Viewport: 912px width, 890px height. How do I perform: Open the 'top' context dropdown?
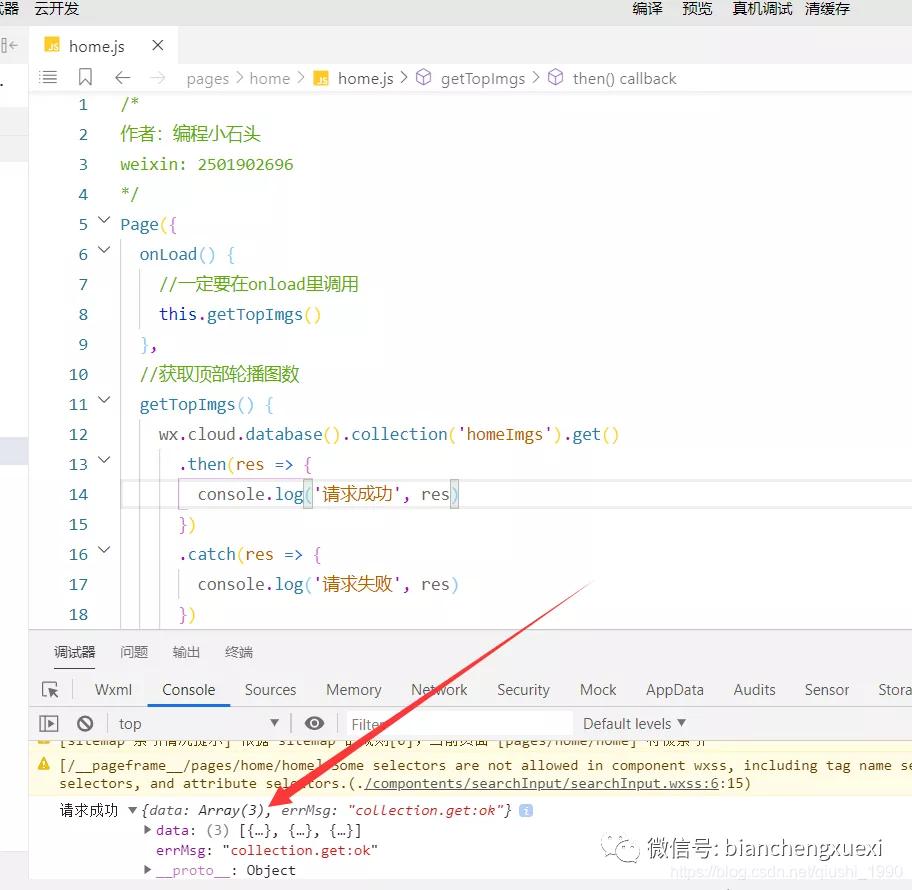click(198, 723)
